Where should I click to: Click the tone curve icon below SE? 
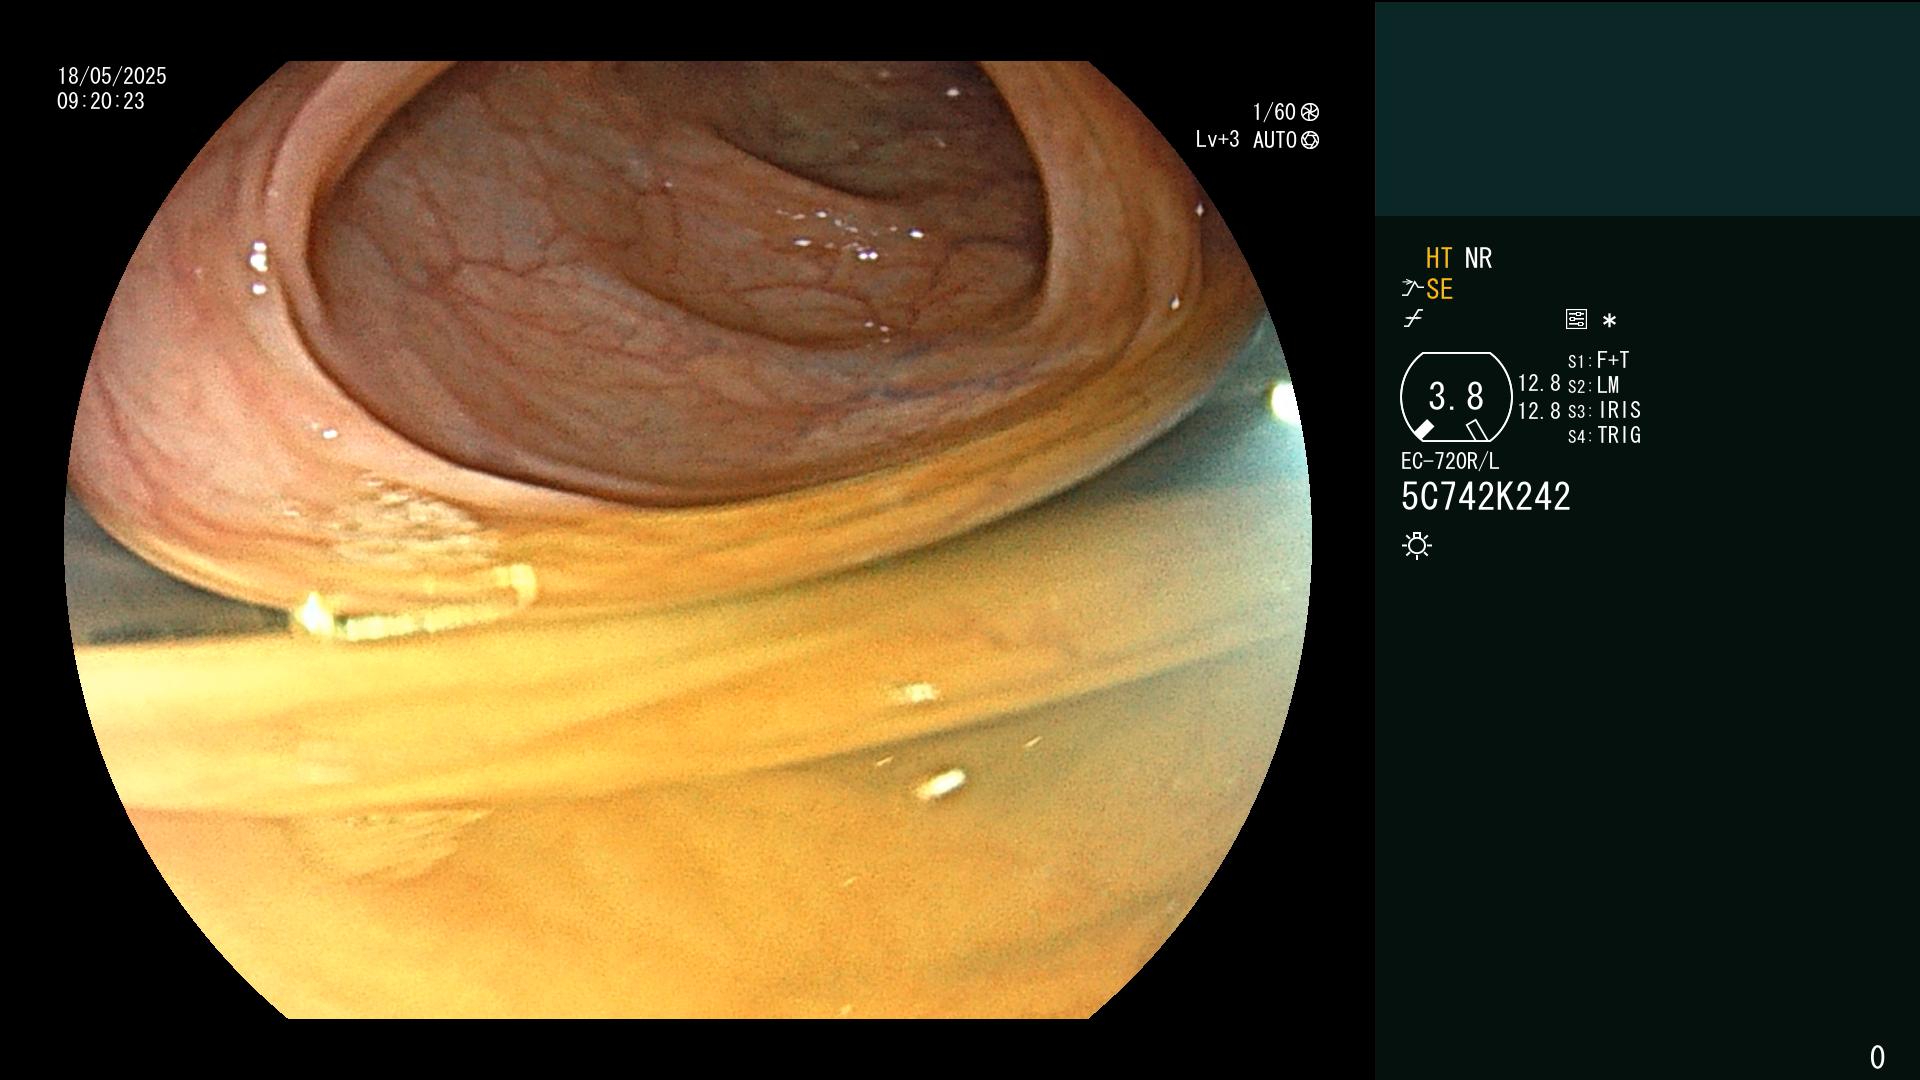[1413, 319]
